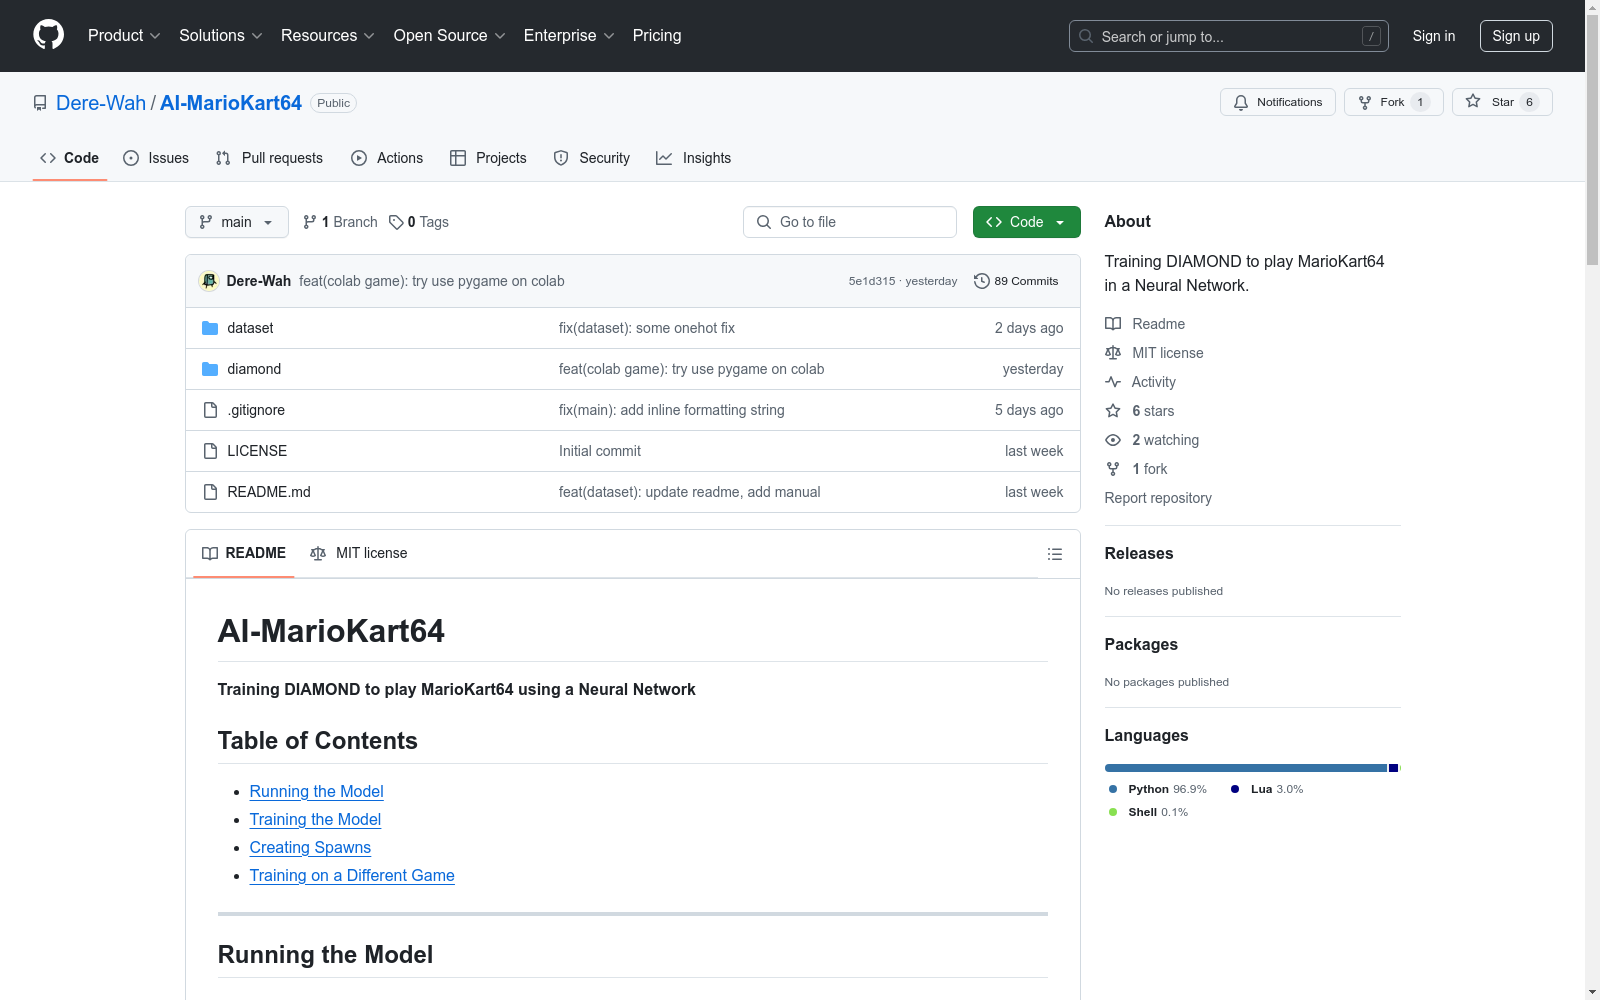Screen dimensions: 1600x1000
Task: Click Report repository link
Action: (1158, 498)
